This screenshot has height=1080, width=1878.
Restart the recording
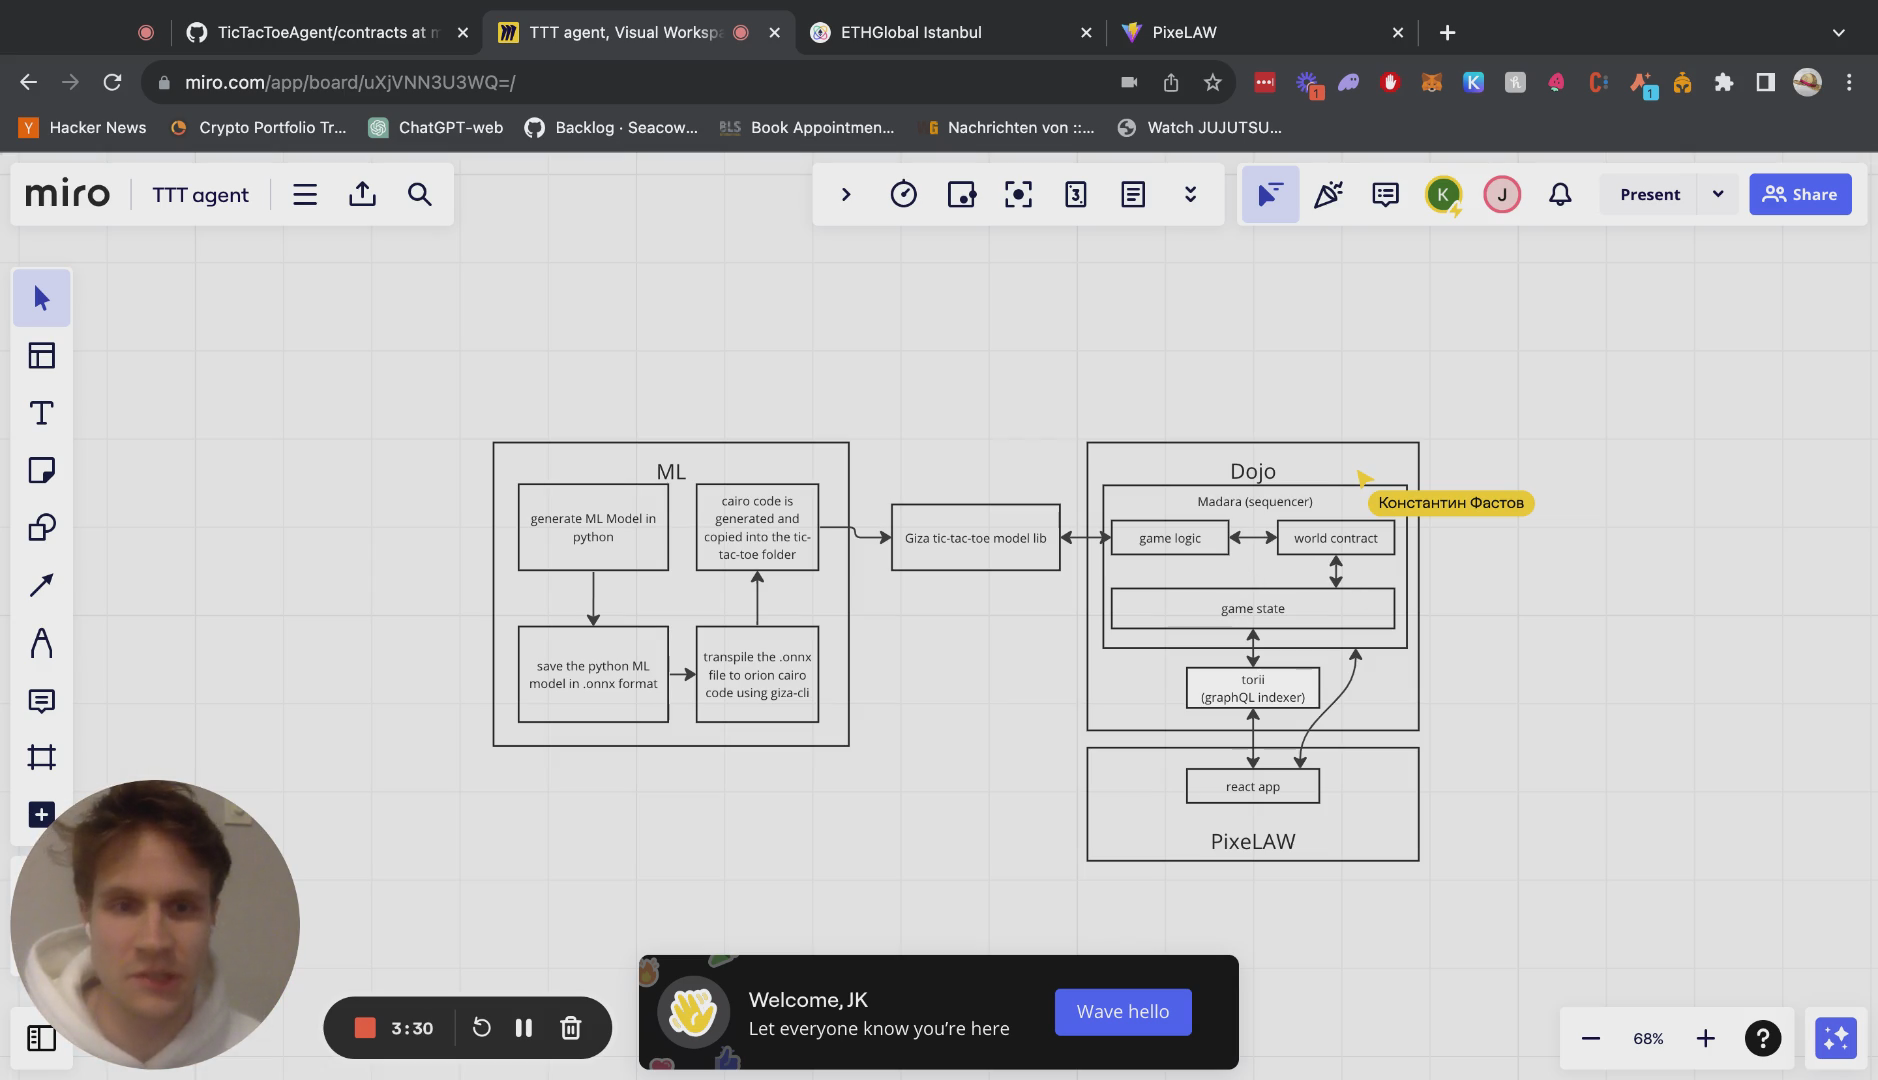pyautogui.click(x=481, y=1028)
